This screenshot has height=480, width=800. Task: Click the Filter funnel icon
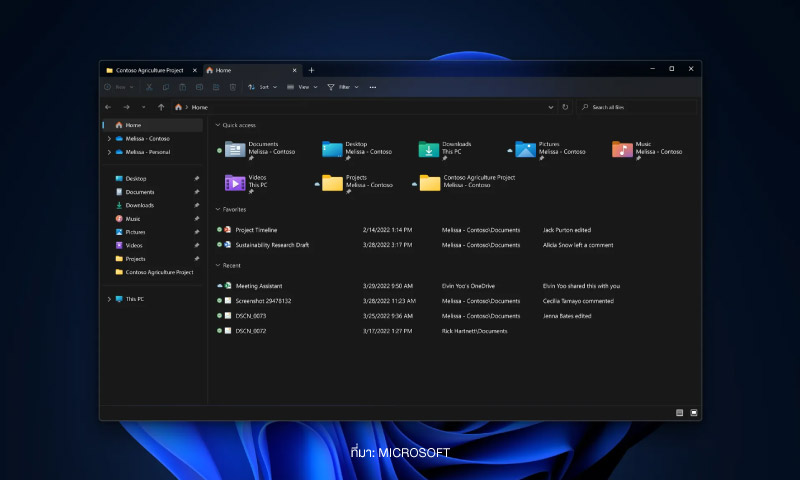tap(331, 87)
